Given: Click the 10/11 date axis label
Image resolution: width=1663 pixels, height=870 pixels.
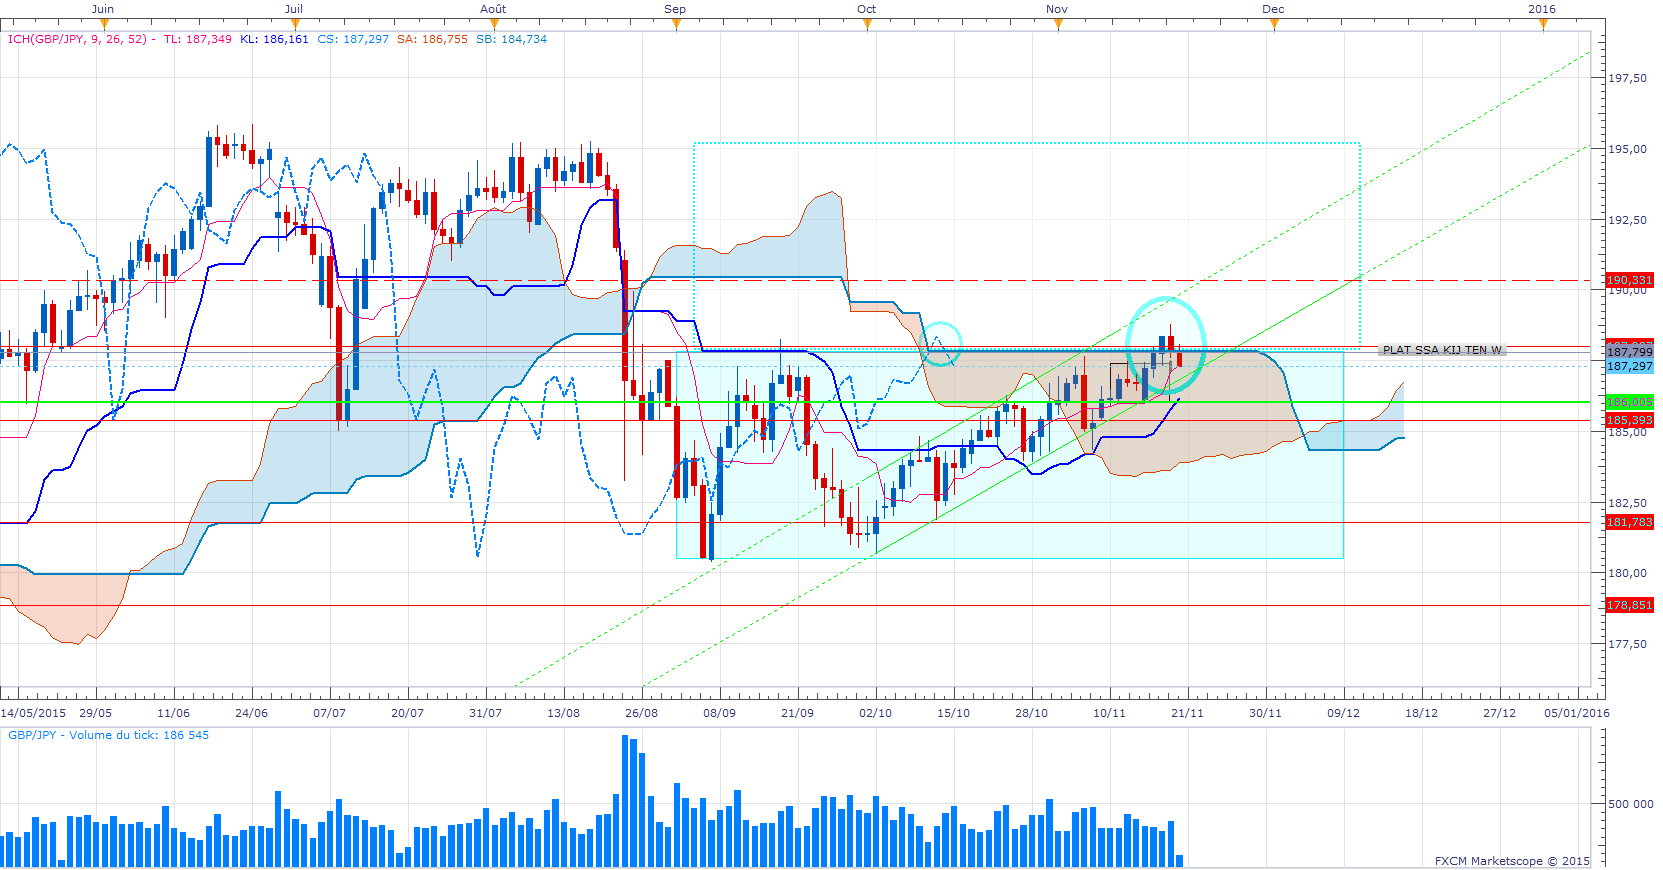Looking at the screenshot, I should pyautogui.click(x=1110, y=713).
